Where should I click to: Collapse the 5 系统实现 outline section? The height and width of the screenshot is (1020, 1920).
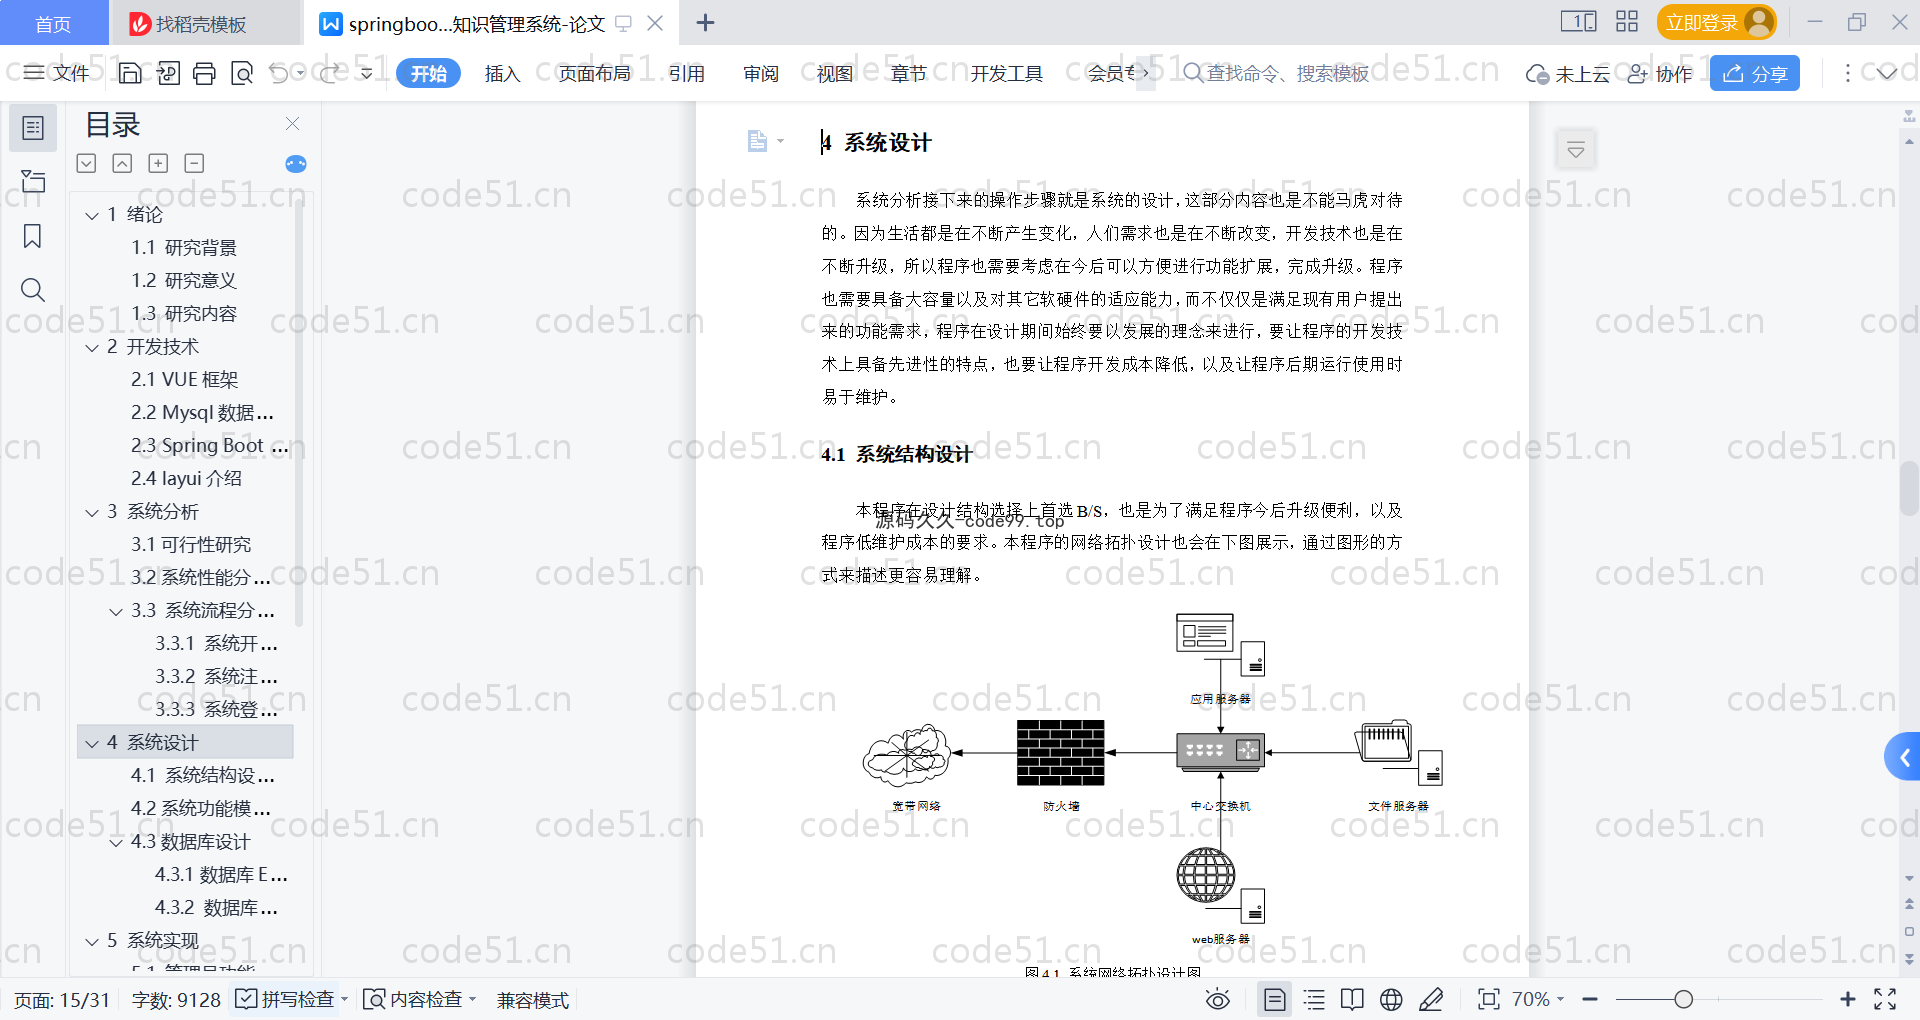pyautogui.click(x=92, y=941)
